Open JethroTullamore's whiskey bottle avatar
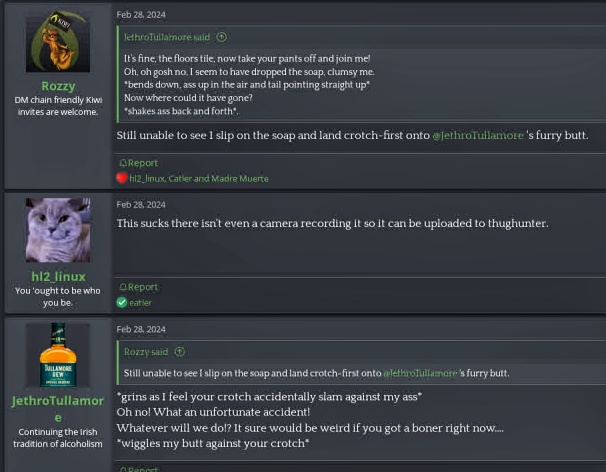 58,355
